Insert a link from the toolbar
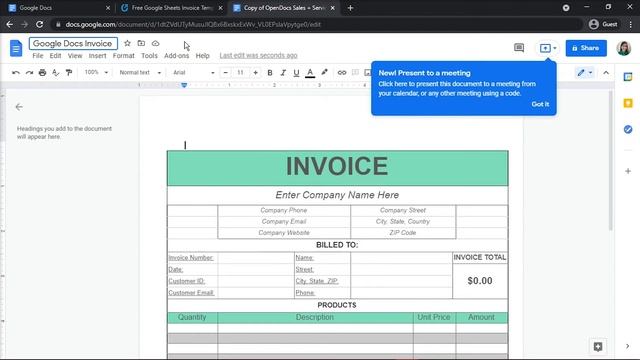This screenshot has width=640, height=360. click(342, 73)
